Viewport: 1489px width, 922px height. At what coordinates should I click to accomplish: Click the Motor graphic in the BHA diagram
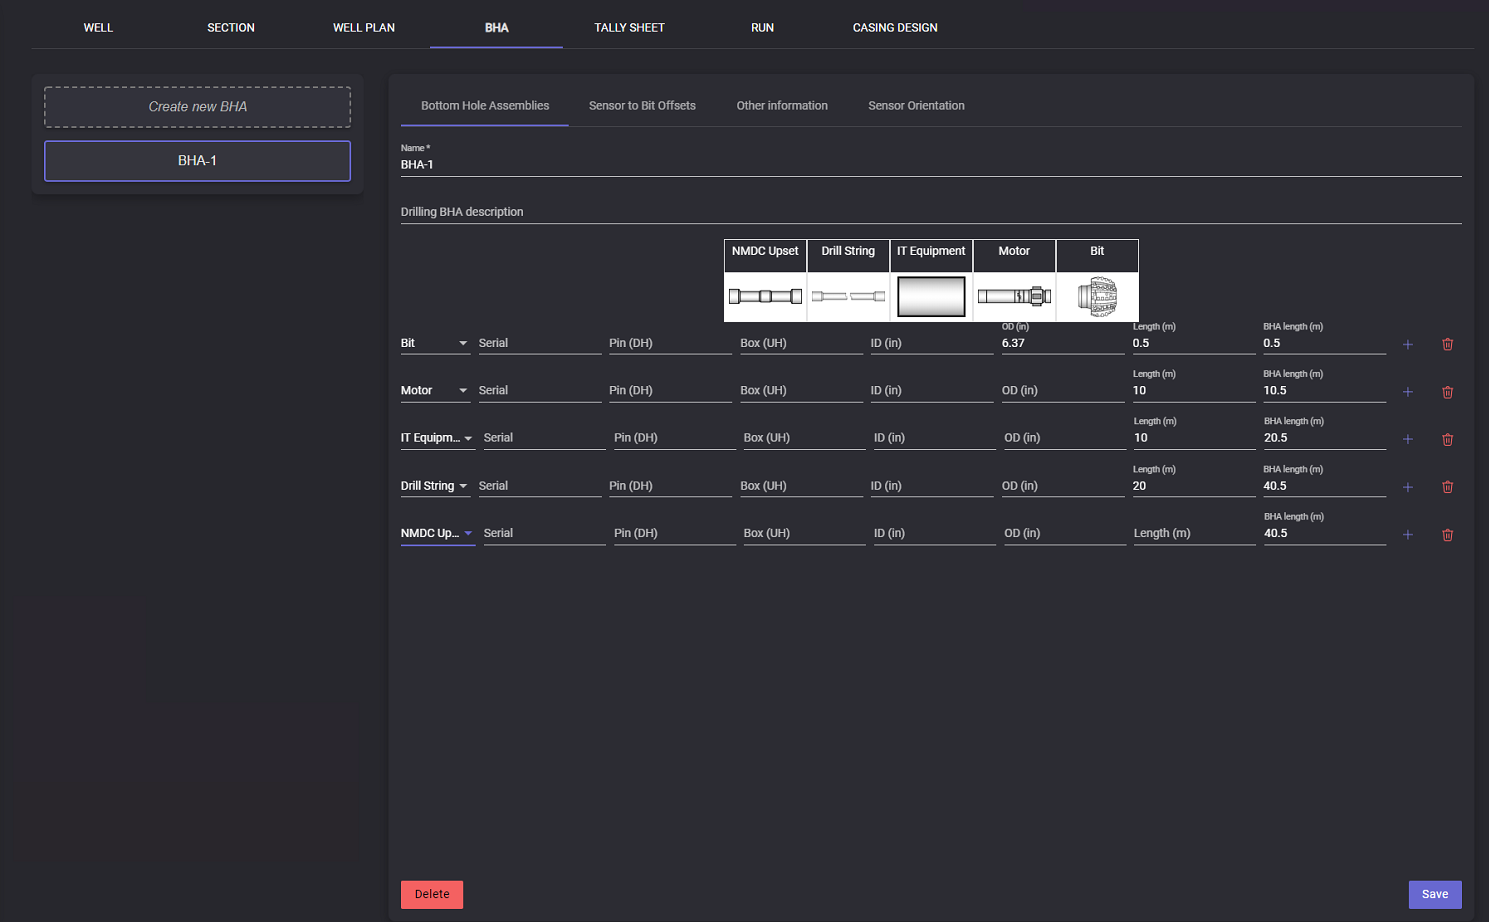pos(1014,296)
